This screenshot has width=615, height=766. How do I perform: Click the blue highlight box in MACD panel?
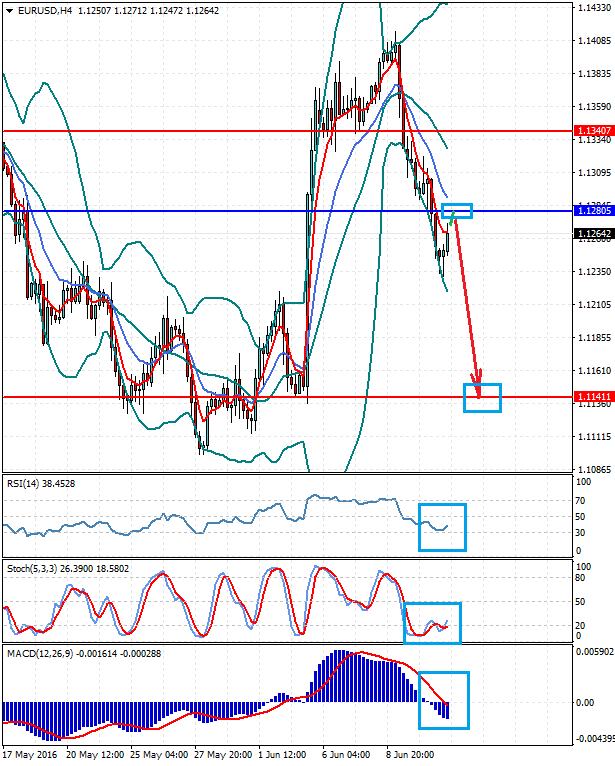442,700
